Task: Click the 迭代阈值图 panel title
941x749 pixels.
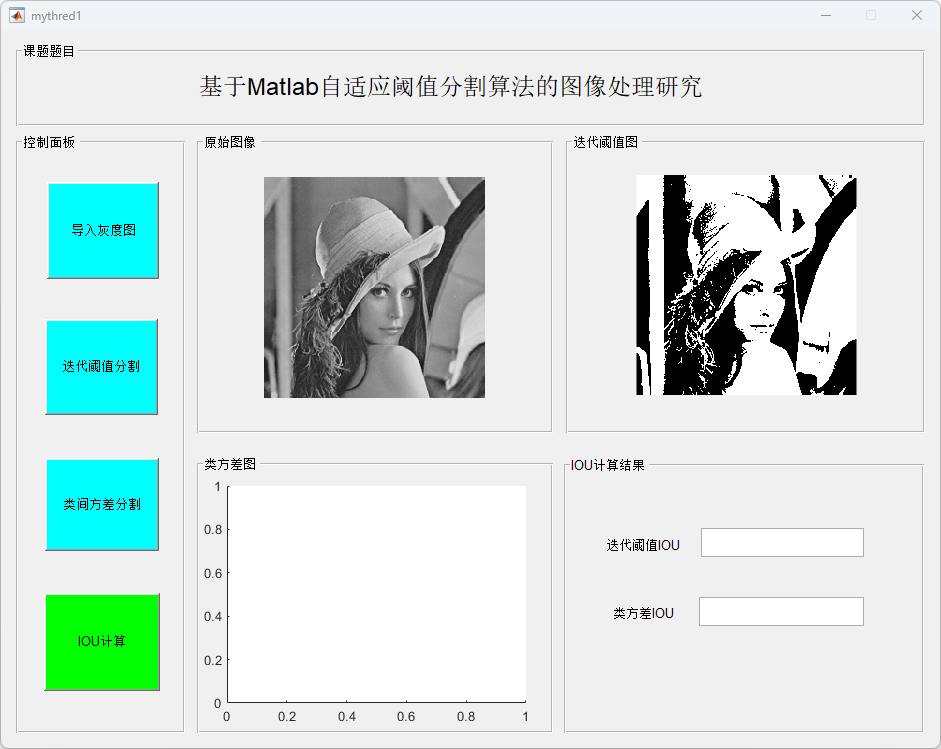Action: coord(606,142)
